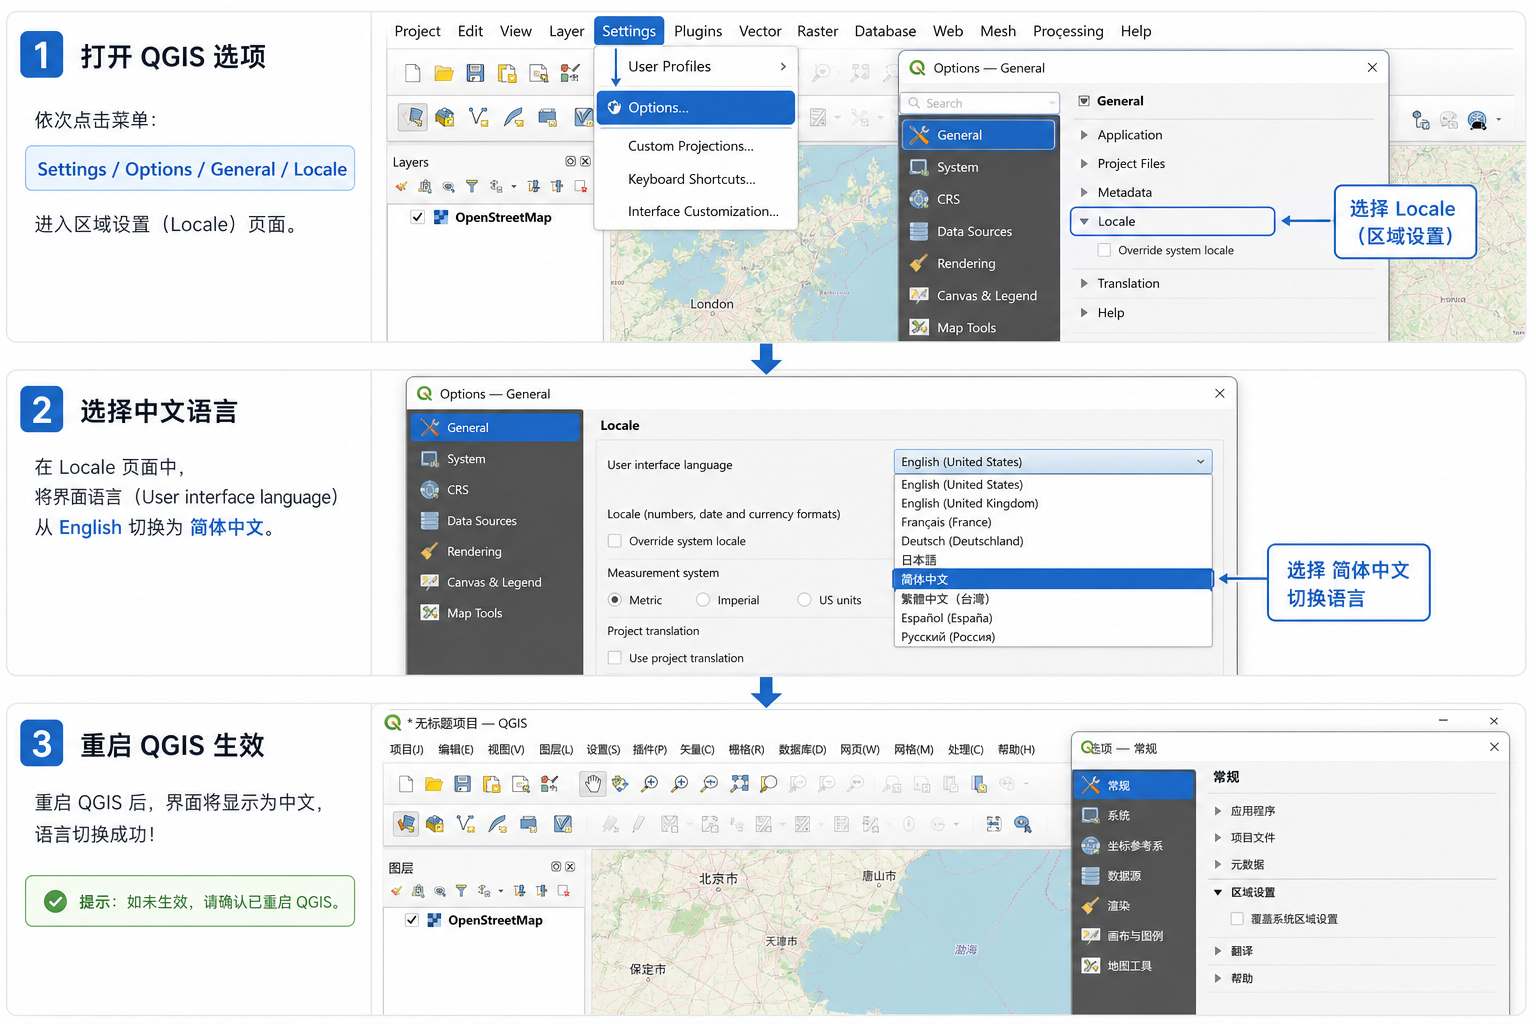Viewport: 1536px width, 1024px height.
Task: Select 繁體中文（台灣）in language list
Action: pyautogui.click(x=1053, y=599)
